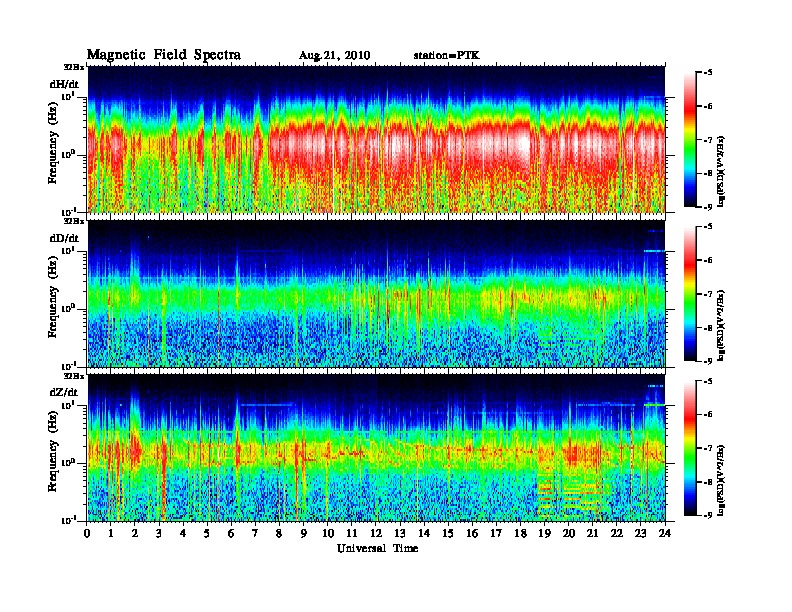Open the dH/dt spectrogram plot
The width and height of the screenshot is (792, 612).
tap(376, 139)
